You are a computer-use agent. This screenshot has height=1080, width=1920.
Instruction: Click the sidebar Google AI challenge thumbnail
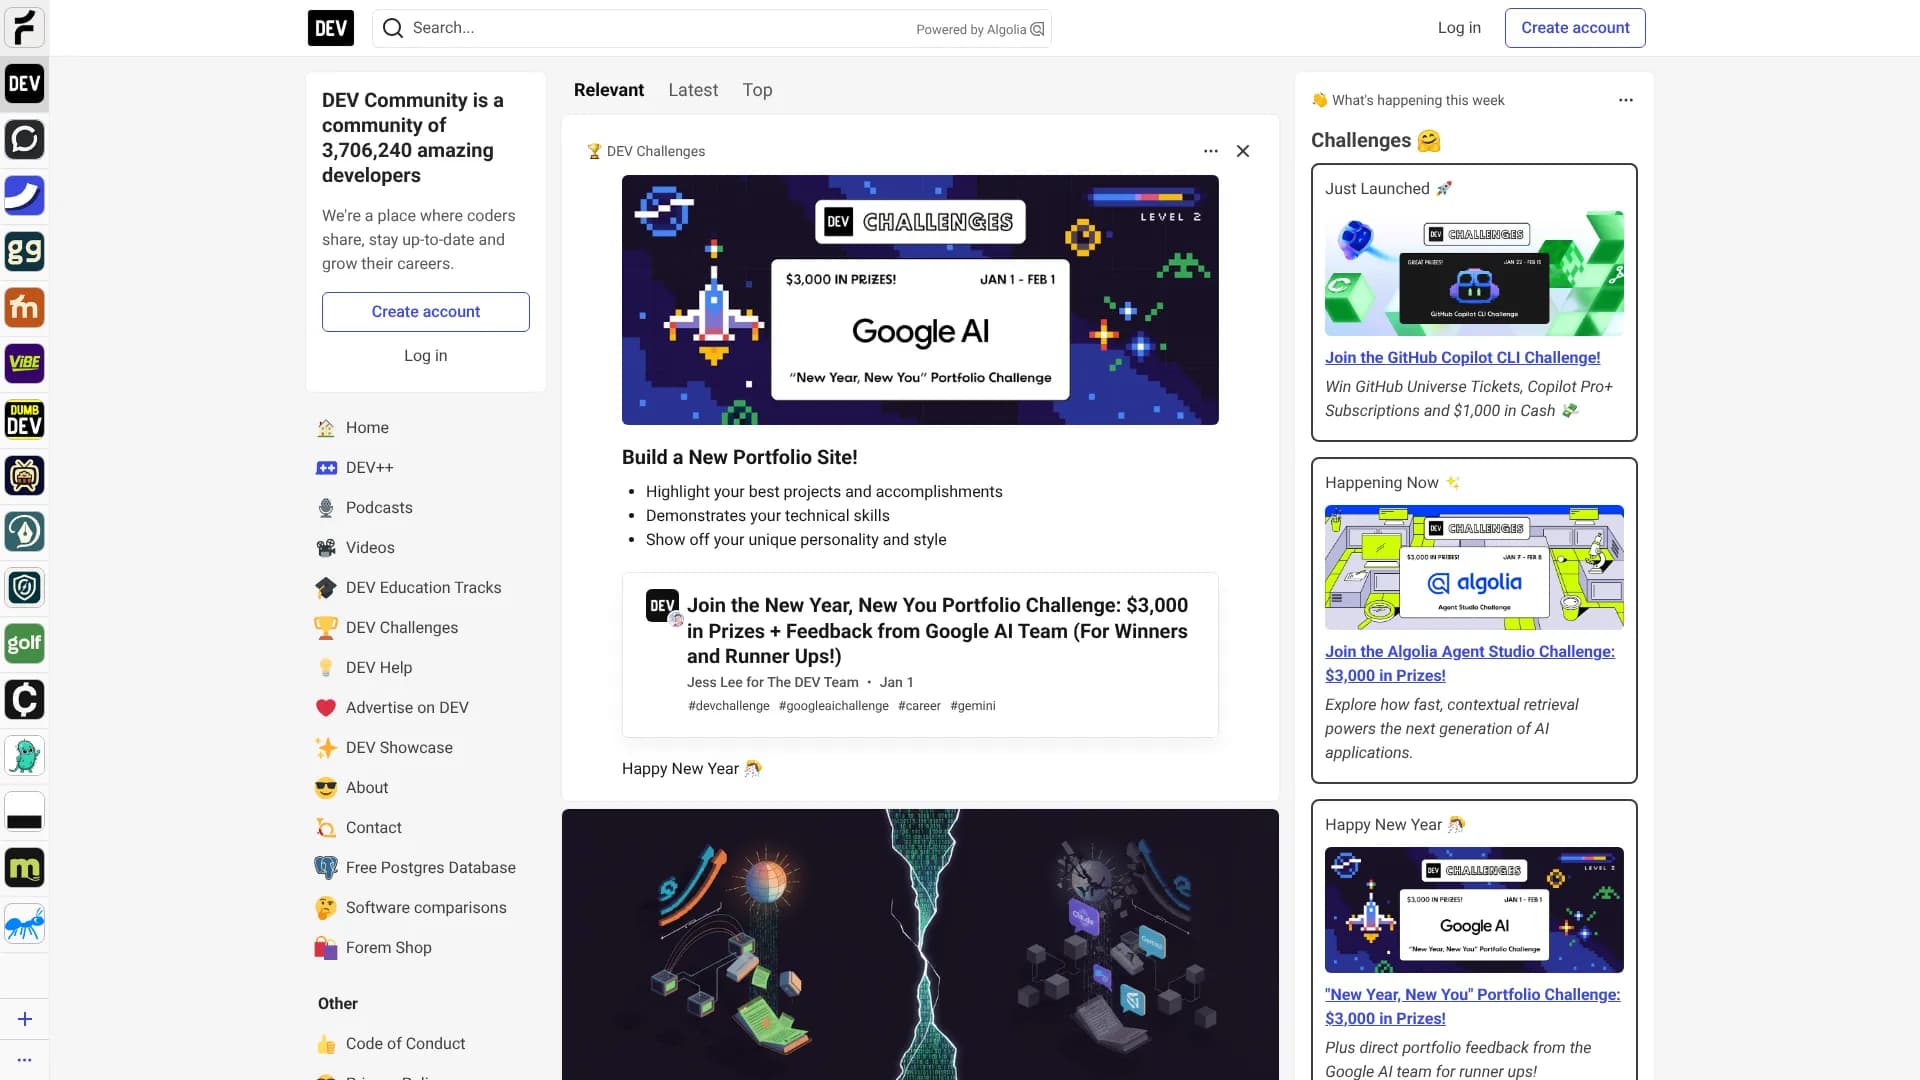pos(1474,910)
